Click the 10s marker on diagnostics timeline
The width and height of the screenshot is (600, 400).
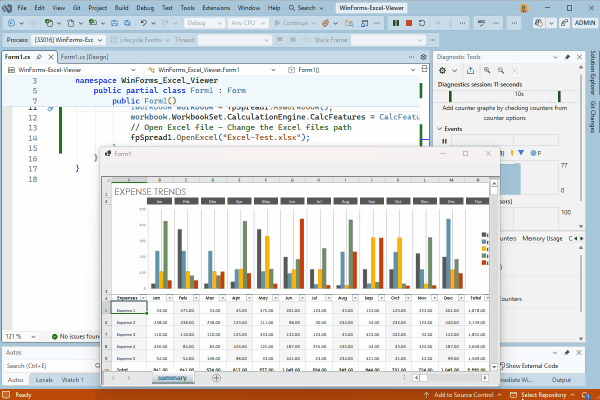click(519, 94)
